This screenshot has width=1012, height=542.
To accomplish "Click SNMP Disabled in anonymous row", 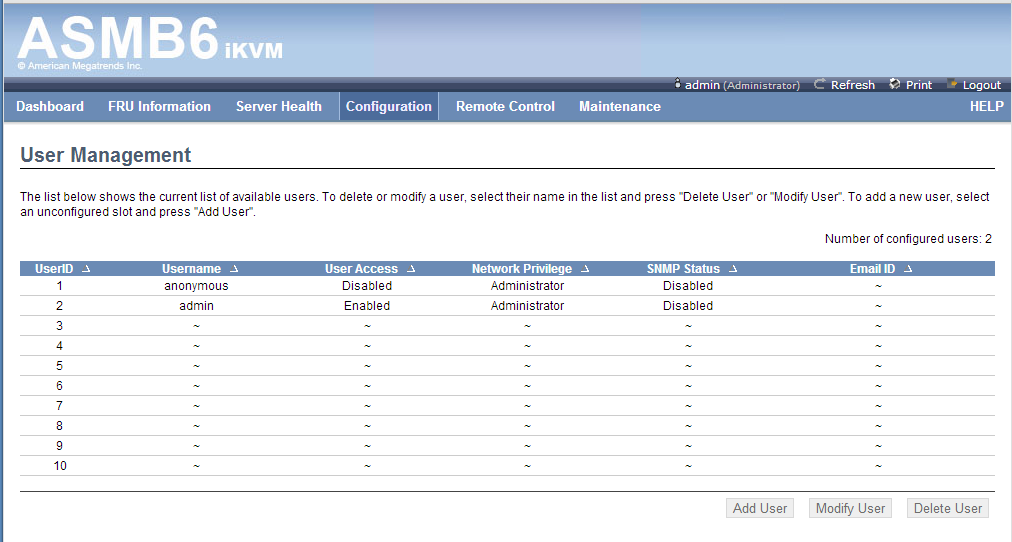I will click(x=688, y=286).
